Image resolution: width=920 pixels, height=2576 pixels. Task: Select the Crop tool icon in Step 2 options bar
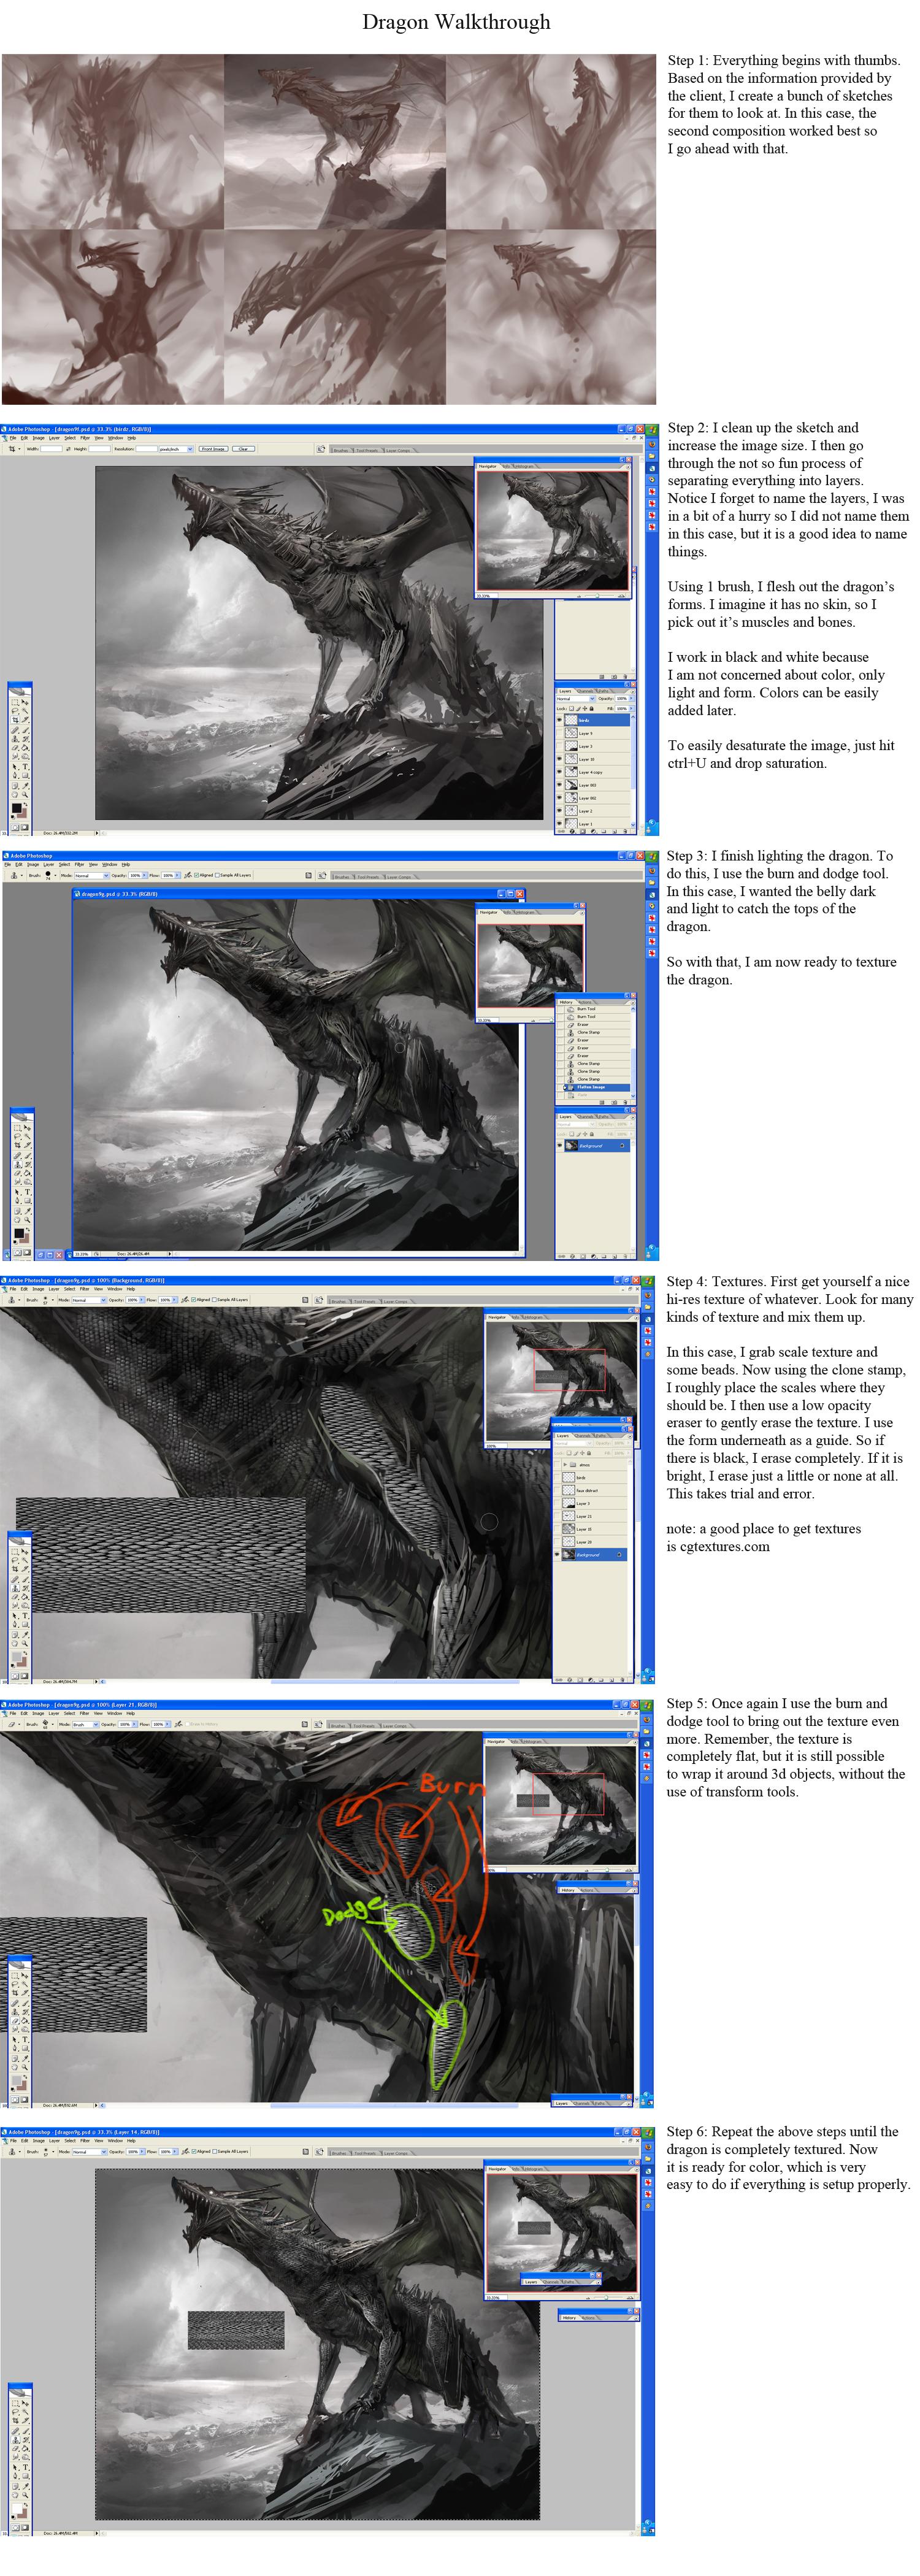(x=12, y=449)
